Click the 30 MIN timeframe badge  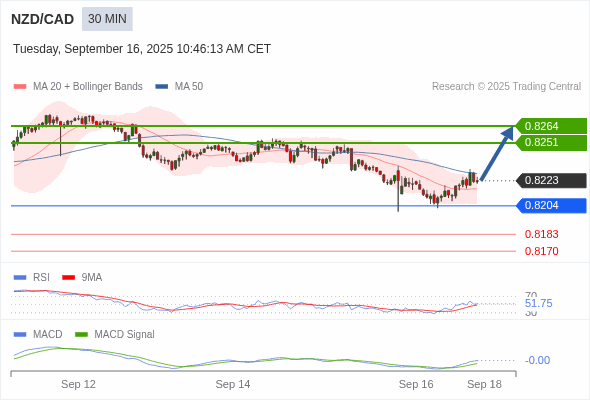(107, 19)
